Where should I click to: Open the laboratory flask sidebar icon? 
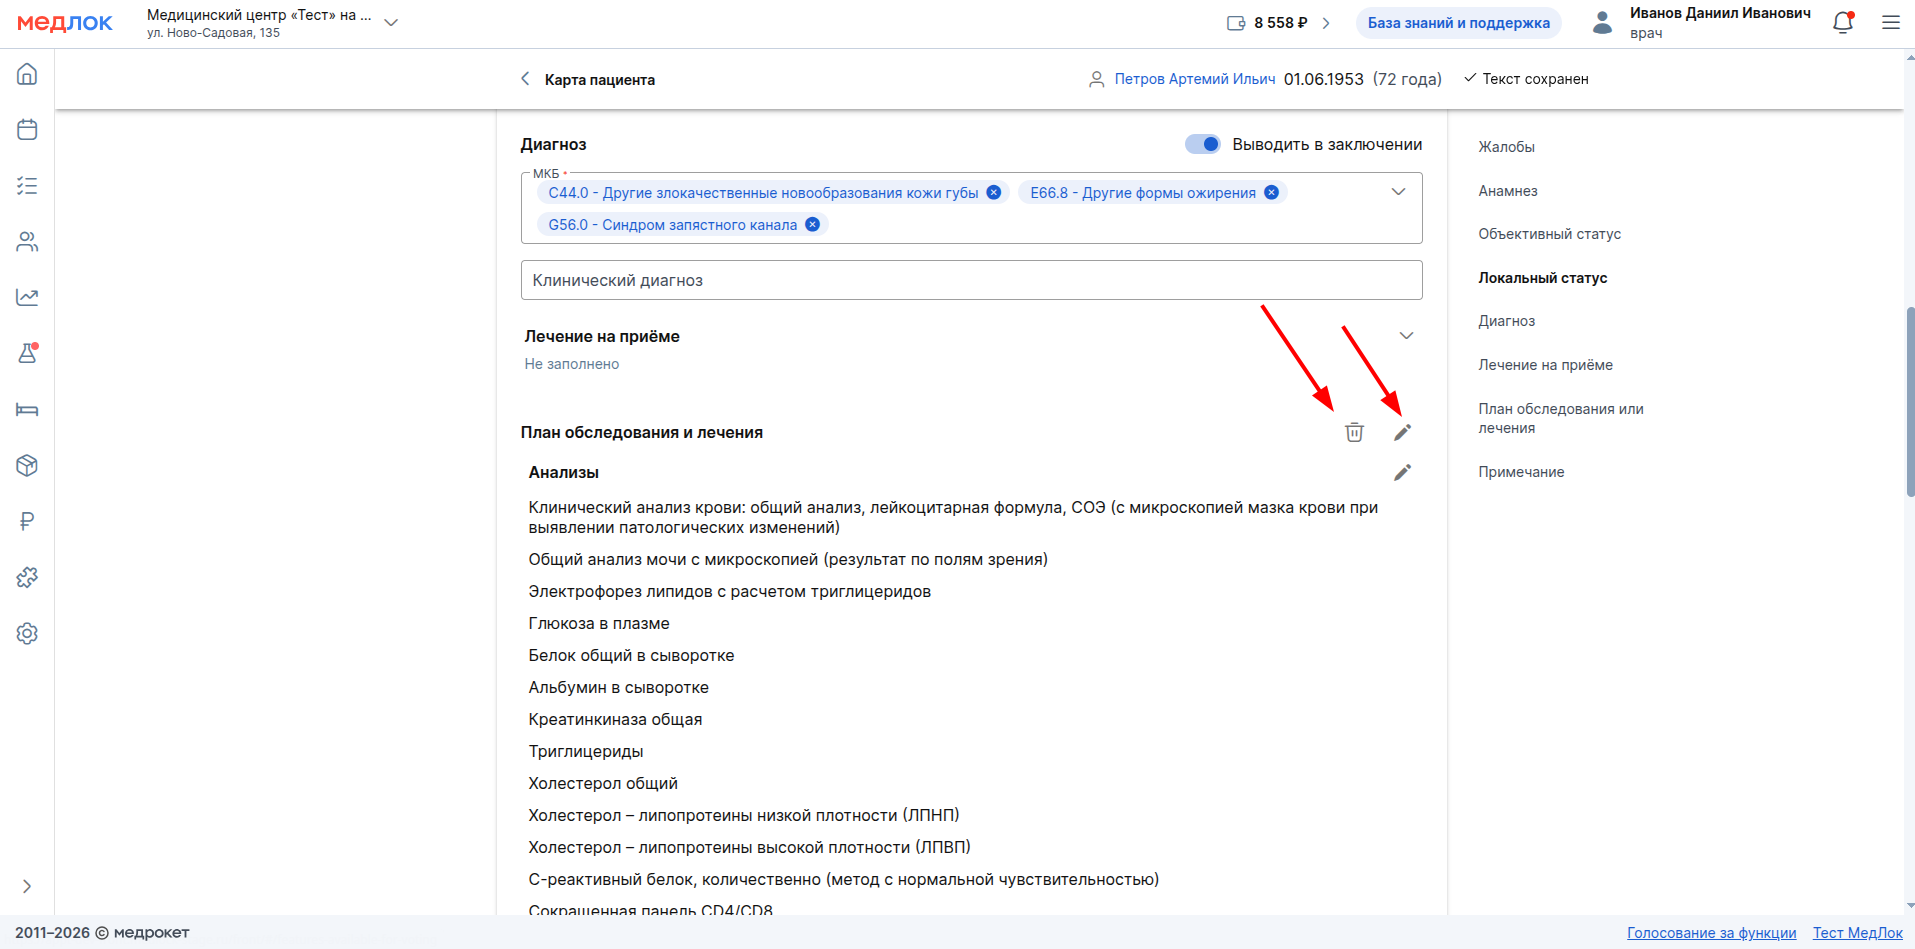[27, 353]
